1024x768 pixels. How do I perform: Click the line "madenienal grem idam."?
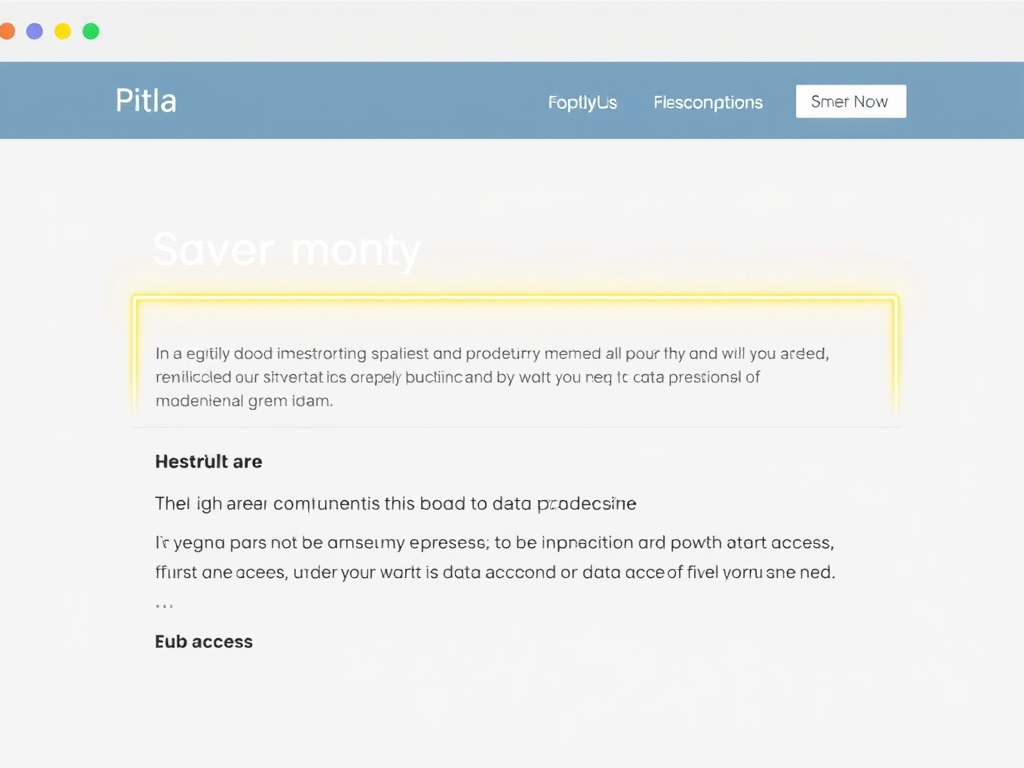(244, 401)
